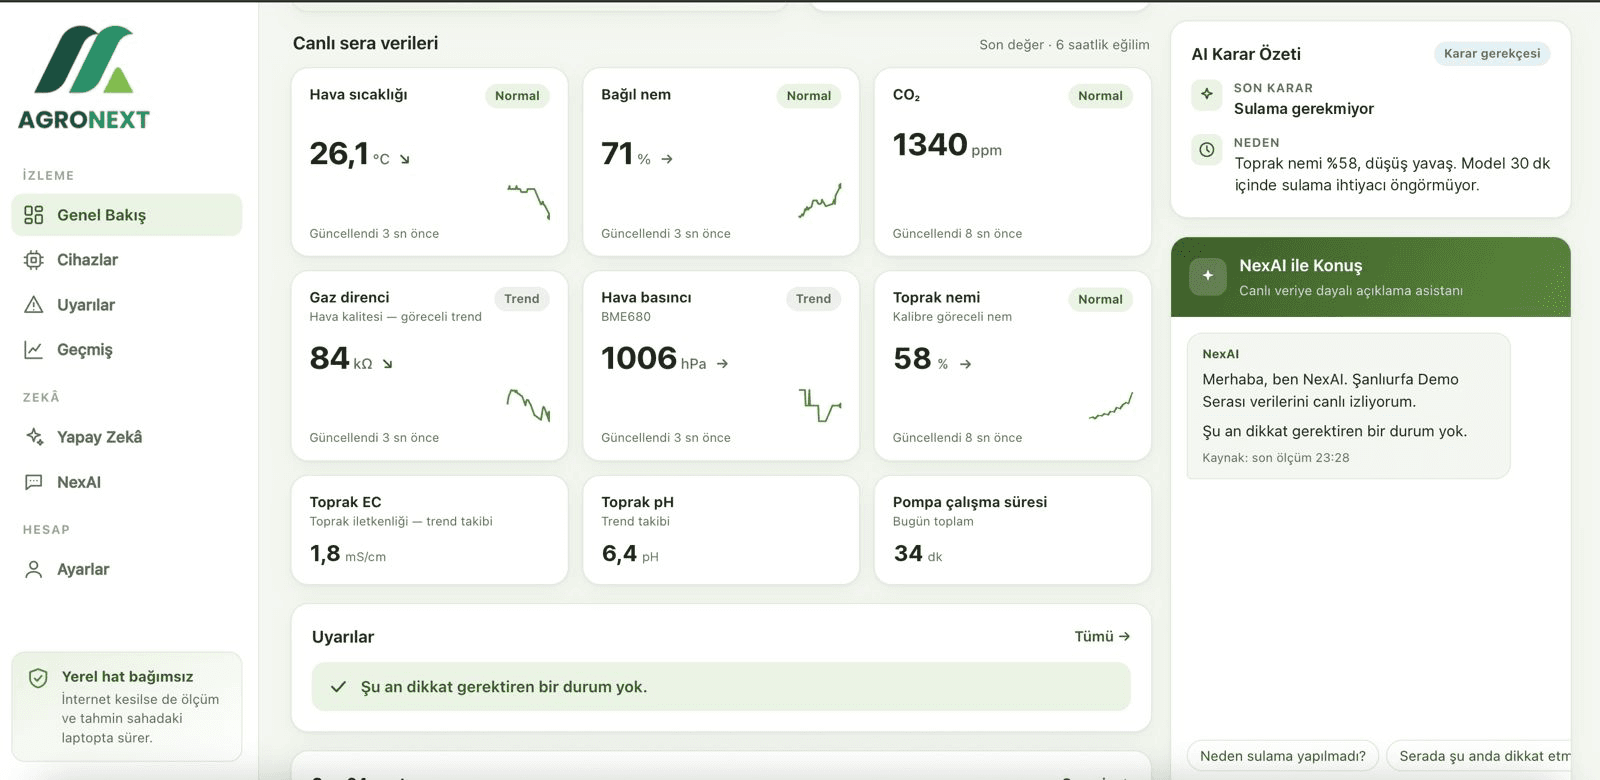The width and height of the screenshot is (1600, 780).
Task: Click the Ayarlar user icon
Action: coord(34,569)
